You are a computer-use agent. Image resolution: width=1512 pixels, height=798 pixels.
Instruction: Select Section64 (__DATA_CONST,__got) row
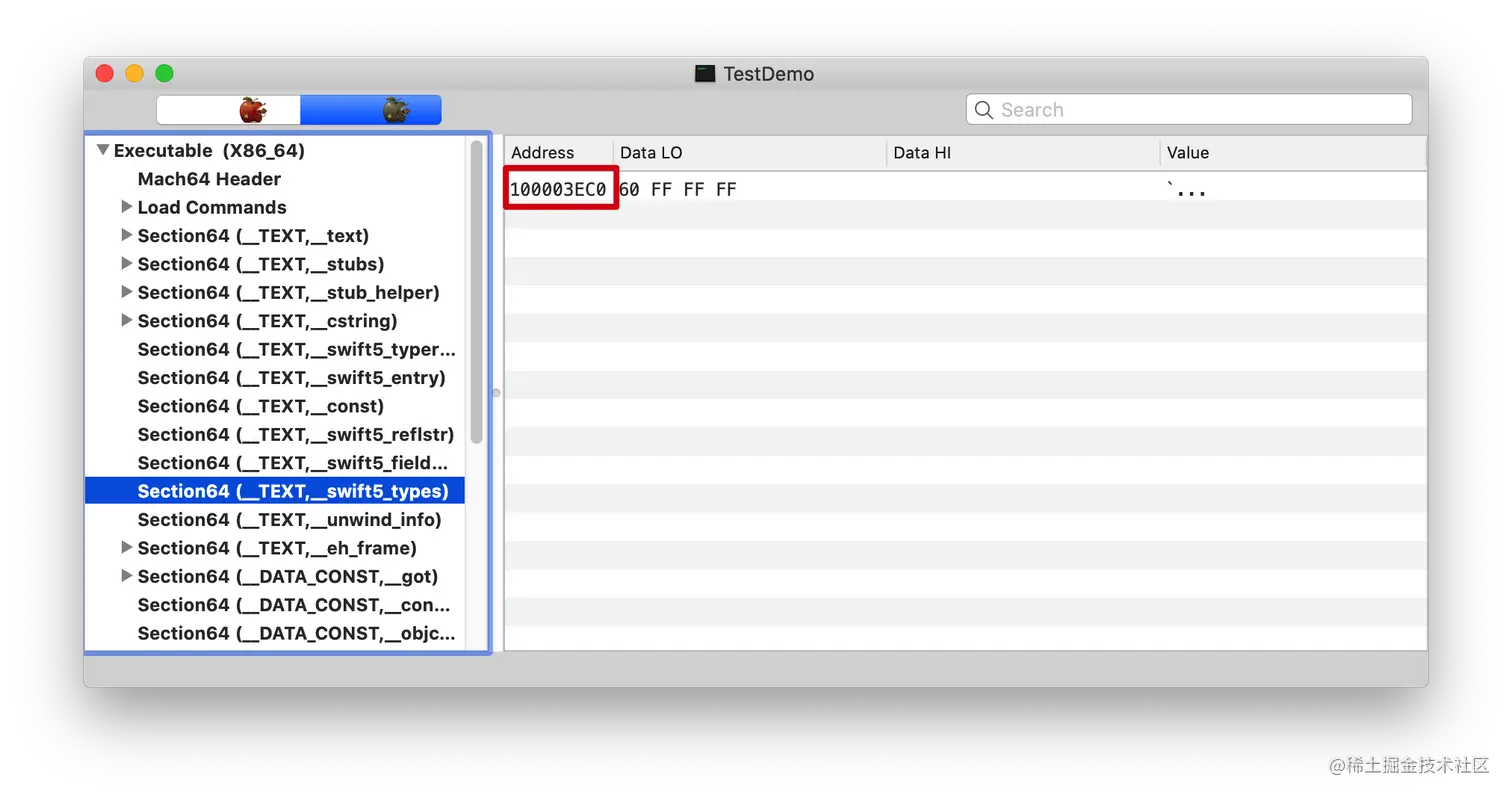coord(275,576)
